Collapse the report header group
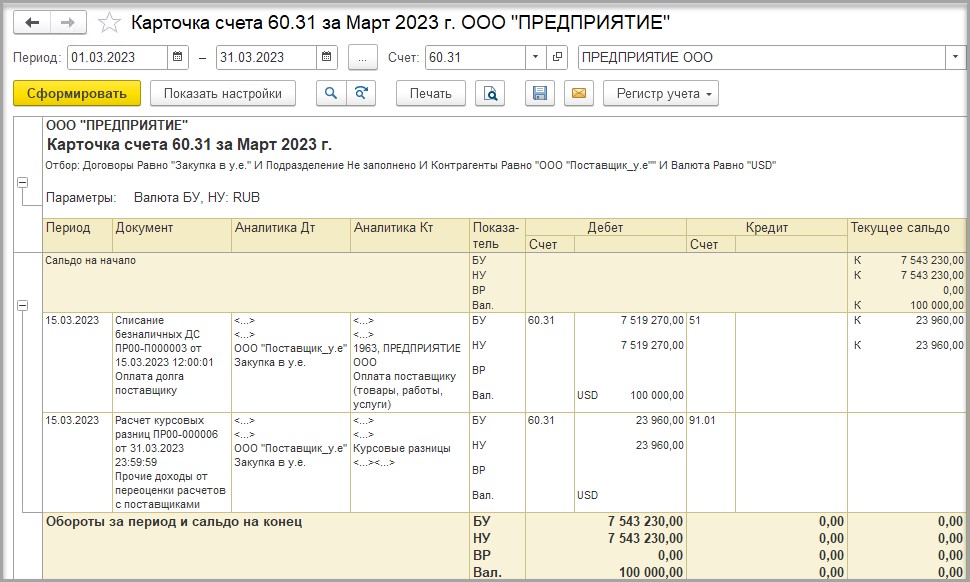This screenshot has height=582, width=970. pyautogui.click(x=21, y=182)
